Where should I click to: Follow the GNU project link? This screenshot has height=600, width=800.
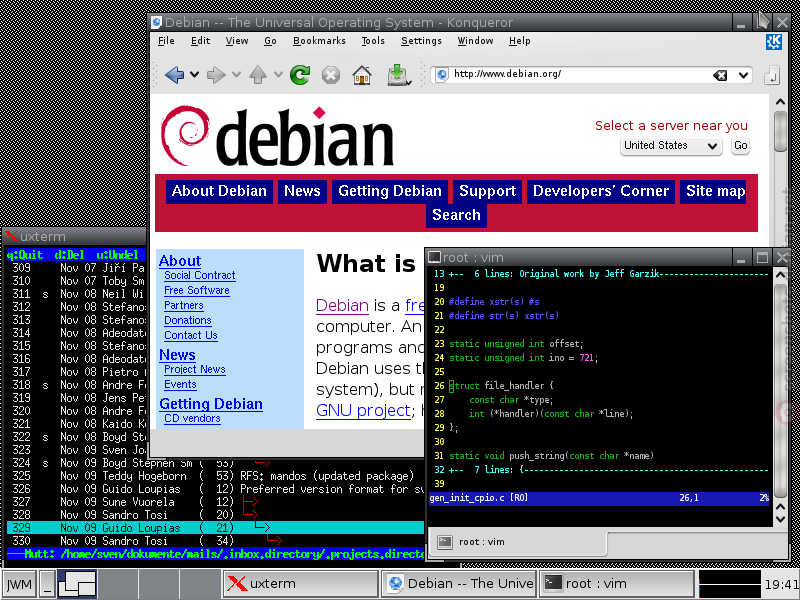click(x=363, y=411)
